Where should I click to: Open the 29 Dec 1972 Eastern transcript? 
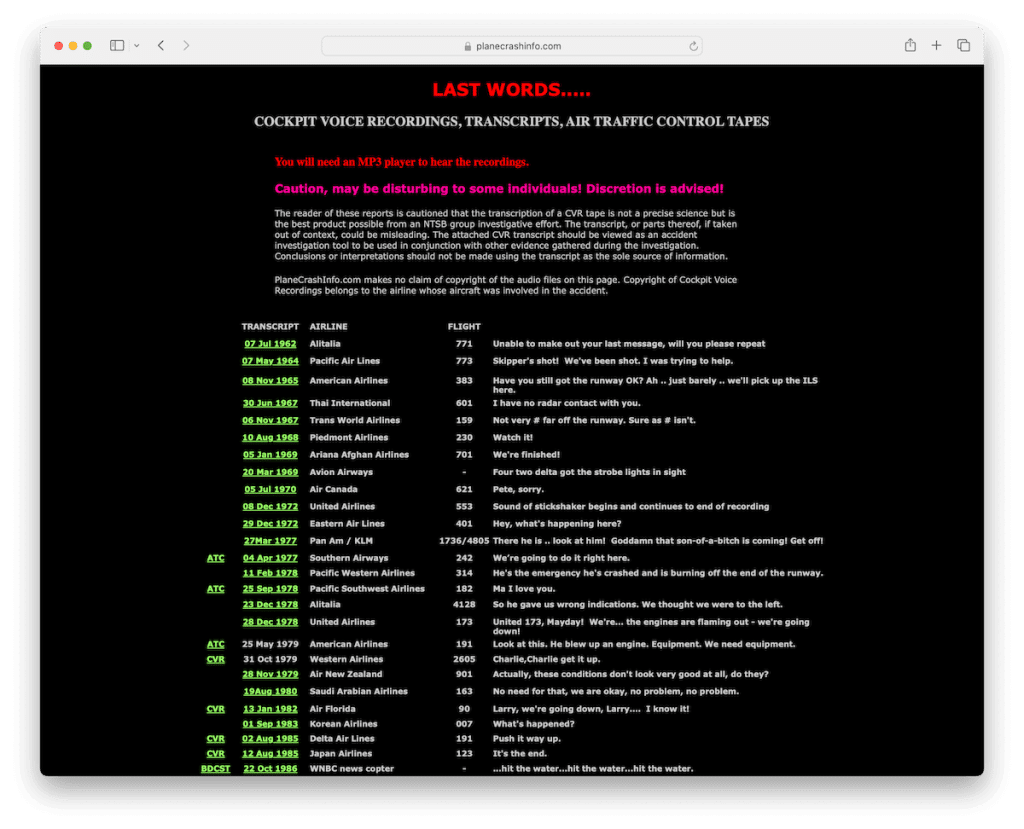[270, 523]
